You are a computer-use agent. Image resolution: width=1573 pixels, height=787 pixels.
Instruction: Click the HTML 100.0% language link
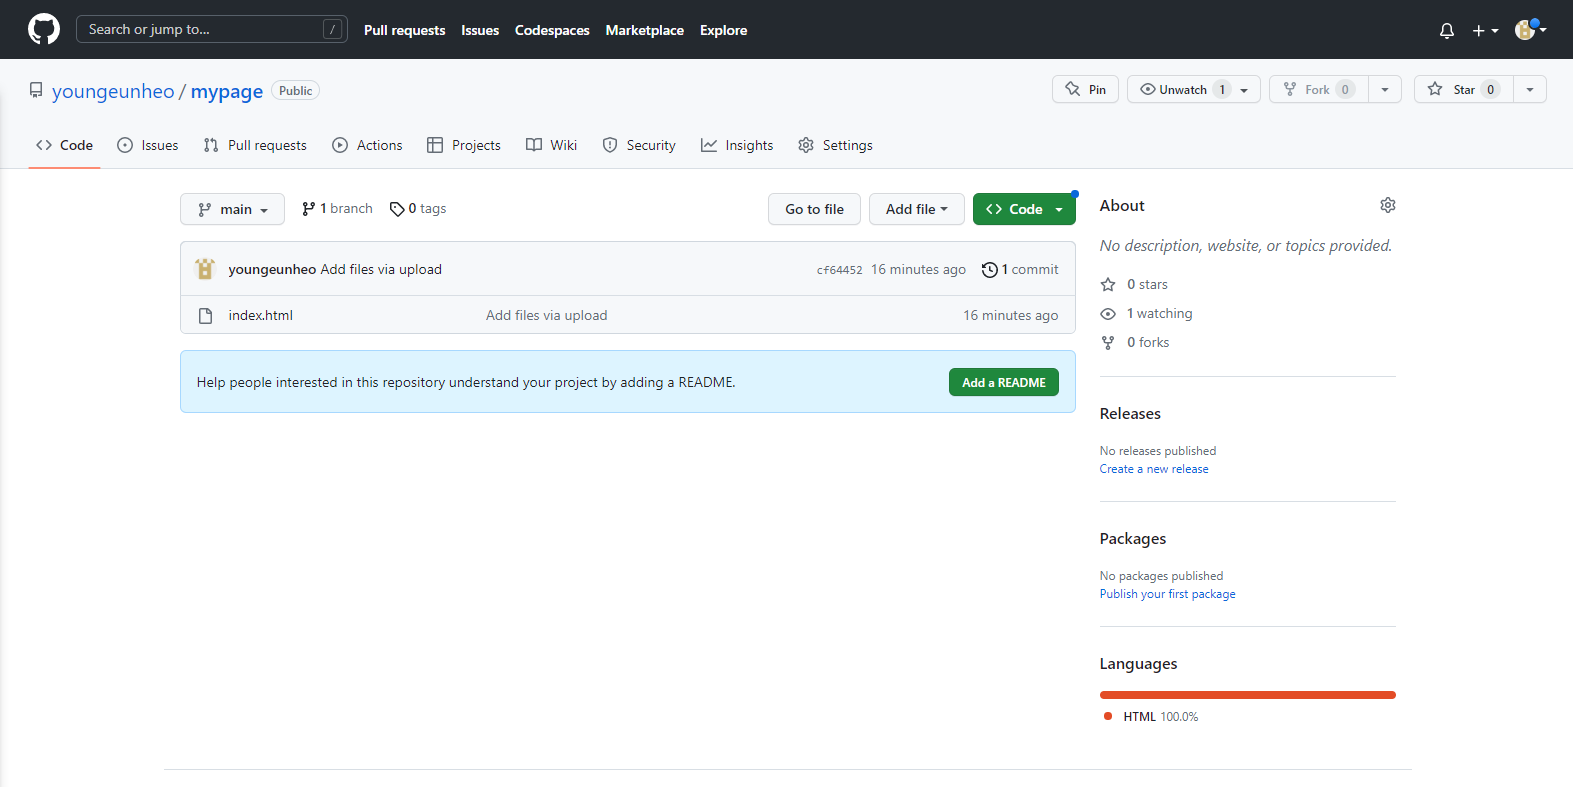click(x=1151, y=716)
